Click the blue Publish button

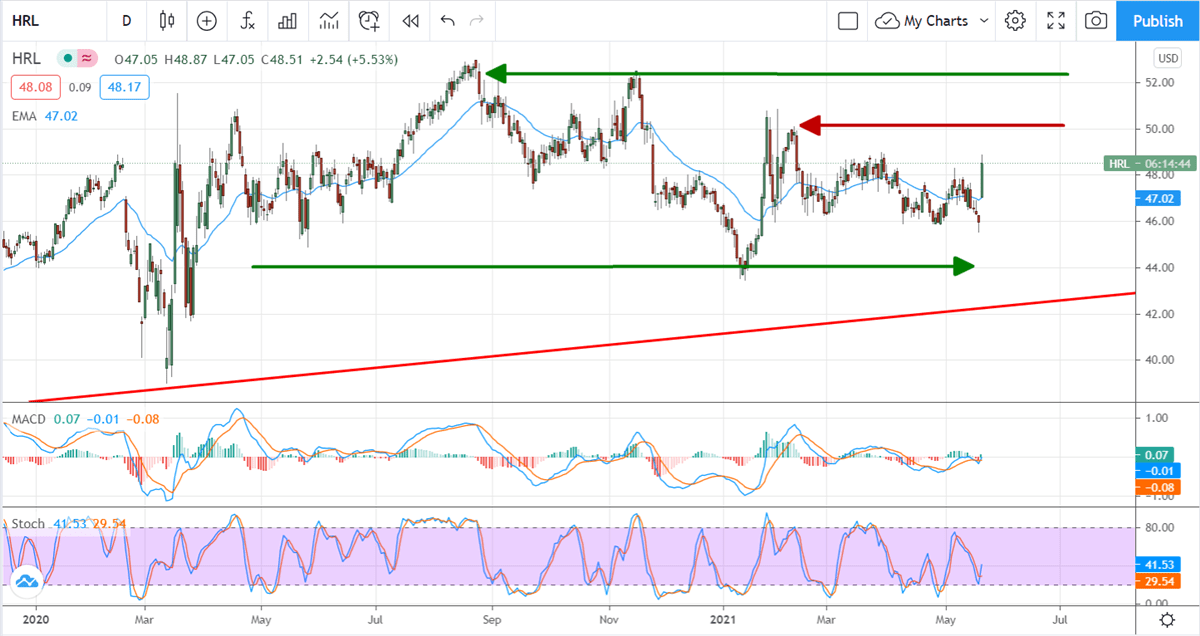click(x=1158, y=21)
